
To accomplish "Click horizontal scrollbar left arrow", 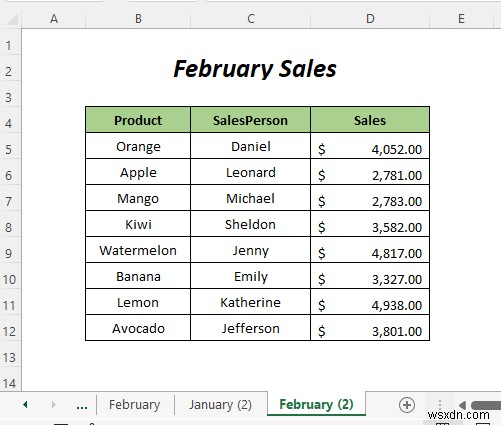I will 462,405.
